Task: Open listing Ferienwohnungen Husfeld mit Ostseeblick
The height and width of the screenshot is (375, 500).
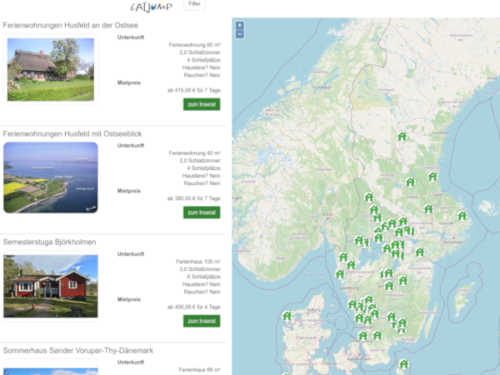Action: click(x=72, y=134)
